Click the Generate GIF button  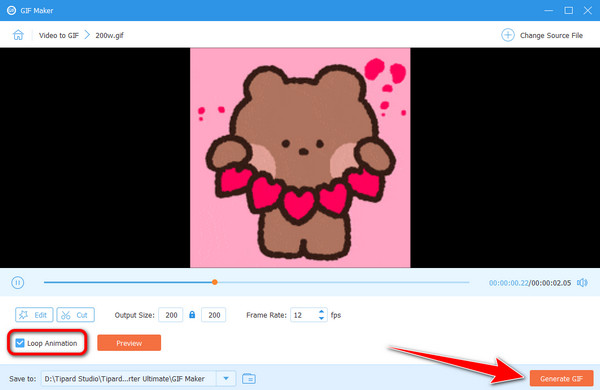point(561,379)
